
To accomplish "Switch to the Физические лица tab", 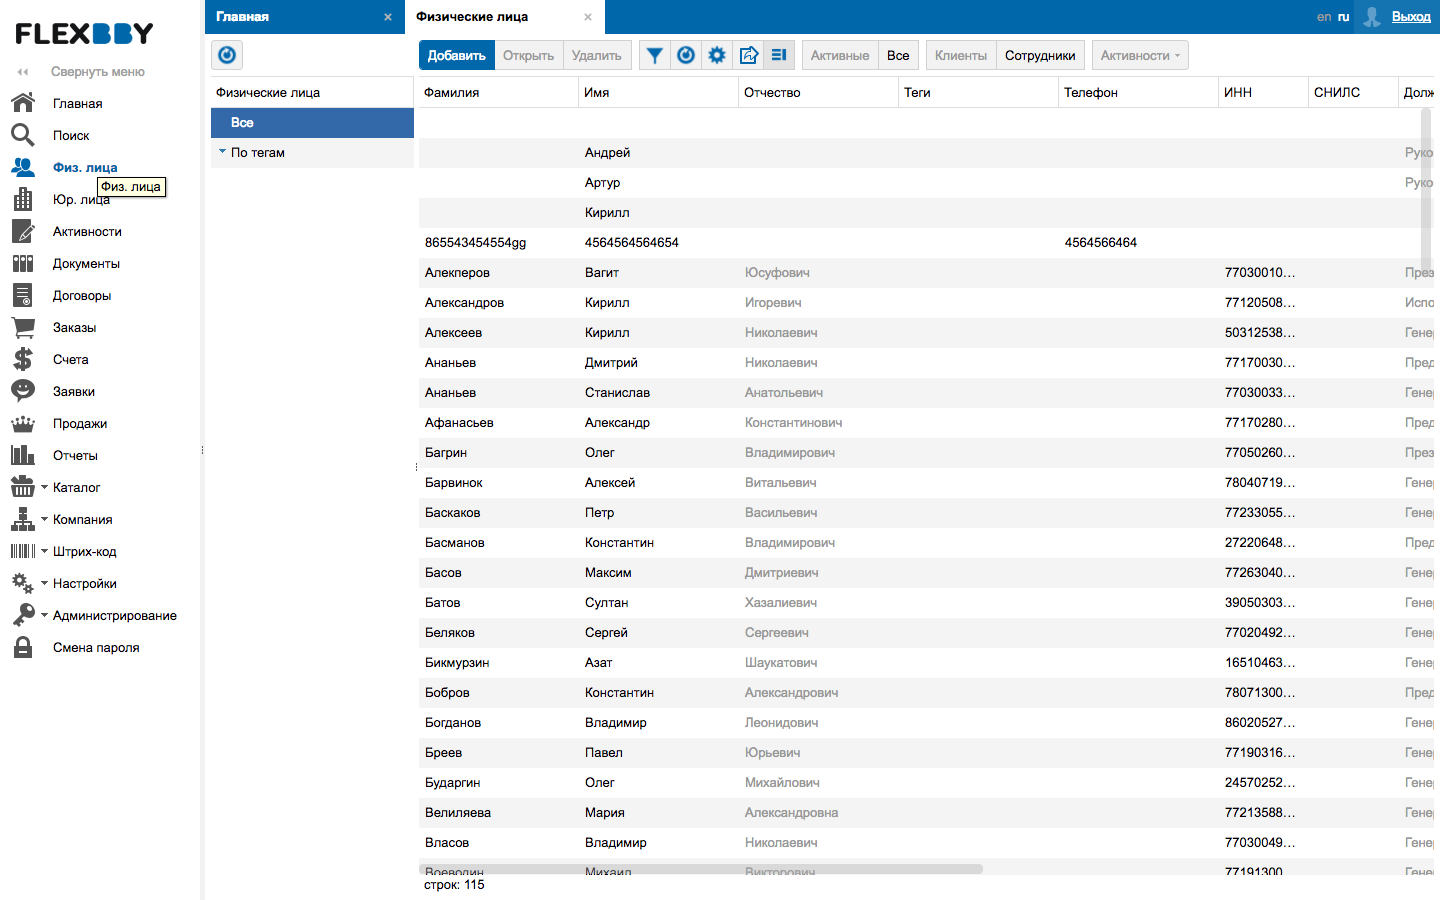I will pyautogui.click(x=505, y=17).
